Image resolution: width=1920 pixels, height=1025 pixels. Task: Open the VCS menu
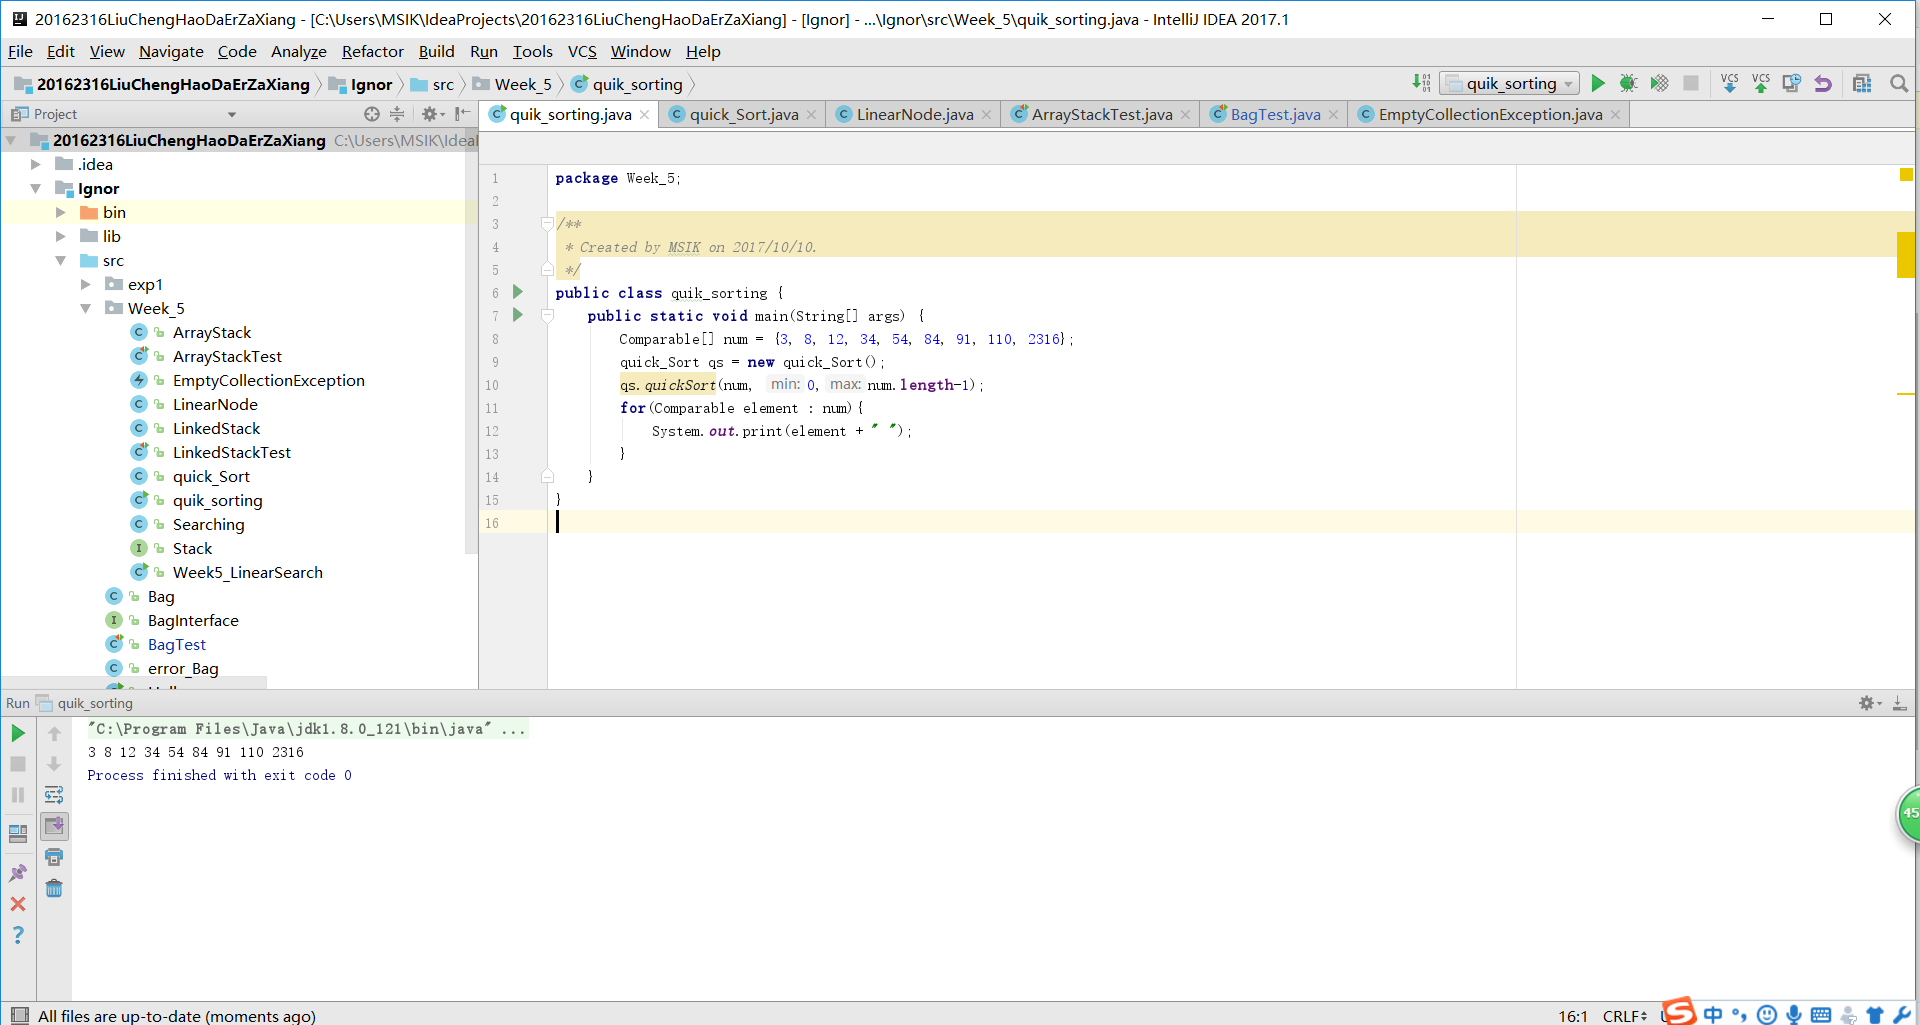[582, 51]
